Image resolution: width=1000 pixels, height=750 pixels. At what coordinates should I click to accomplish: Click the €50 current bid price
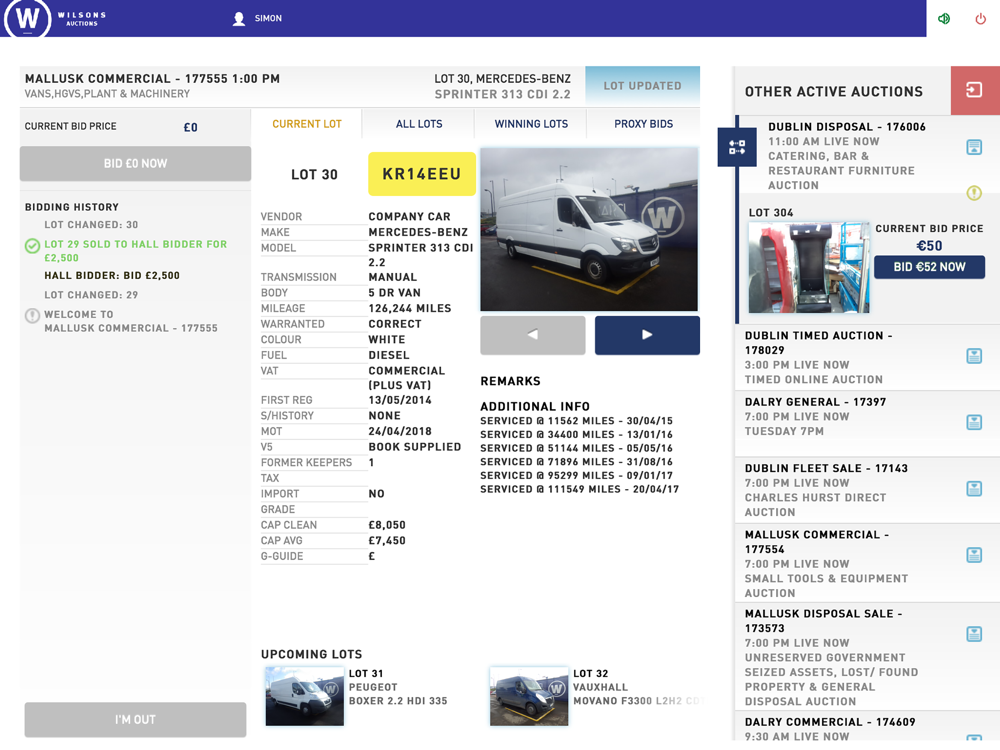pos(929,246)
